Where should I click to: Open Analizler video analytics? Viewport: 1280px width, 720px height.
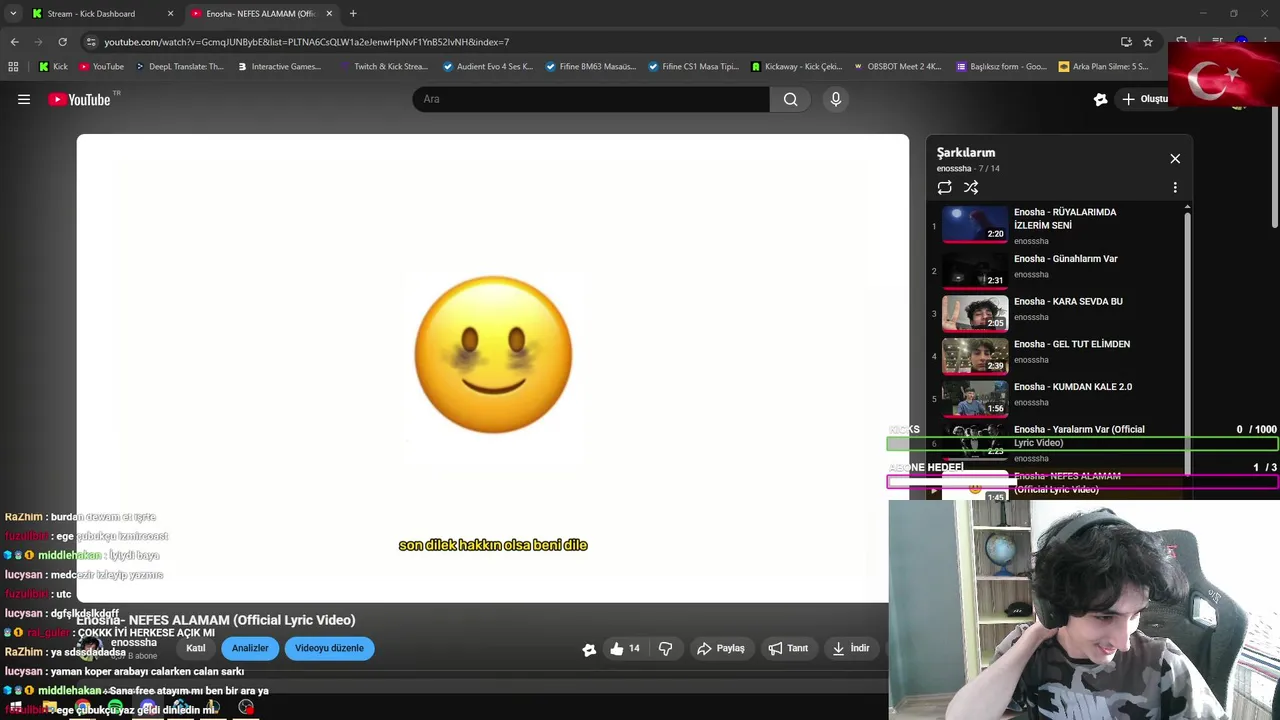tap(250, 648)
